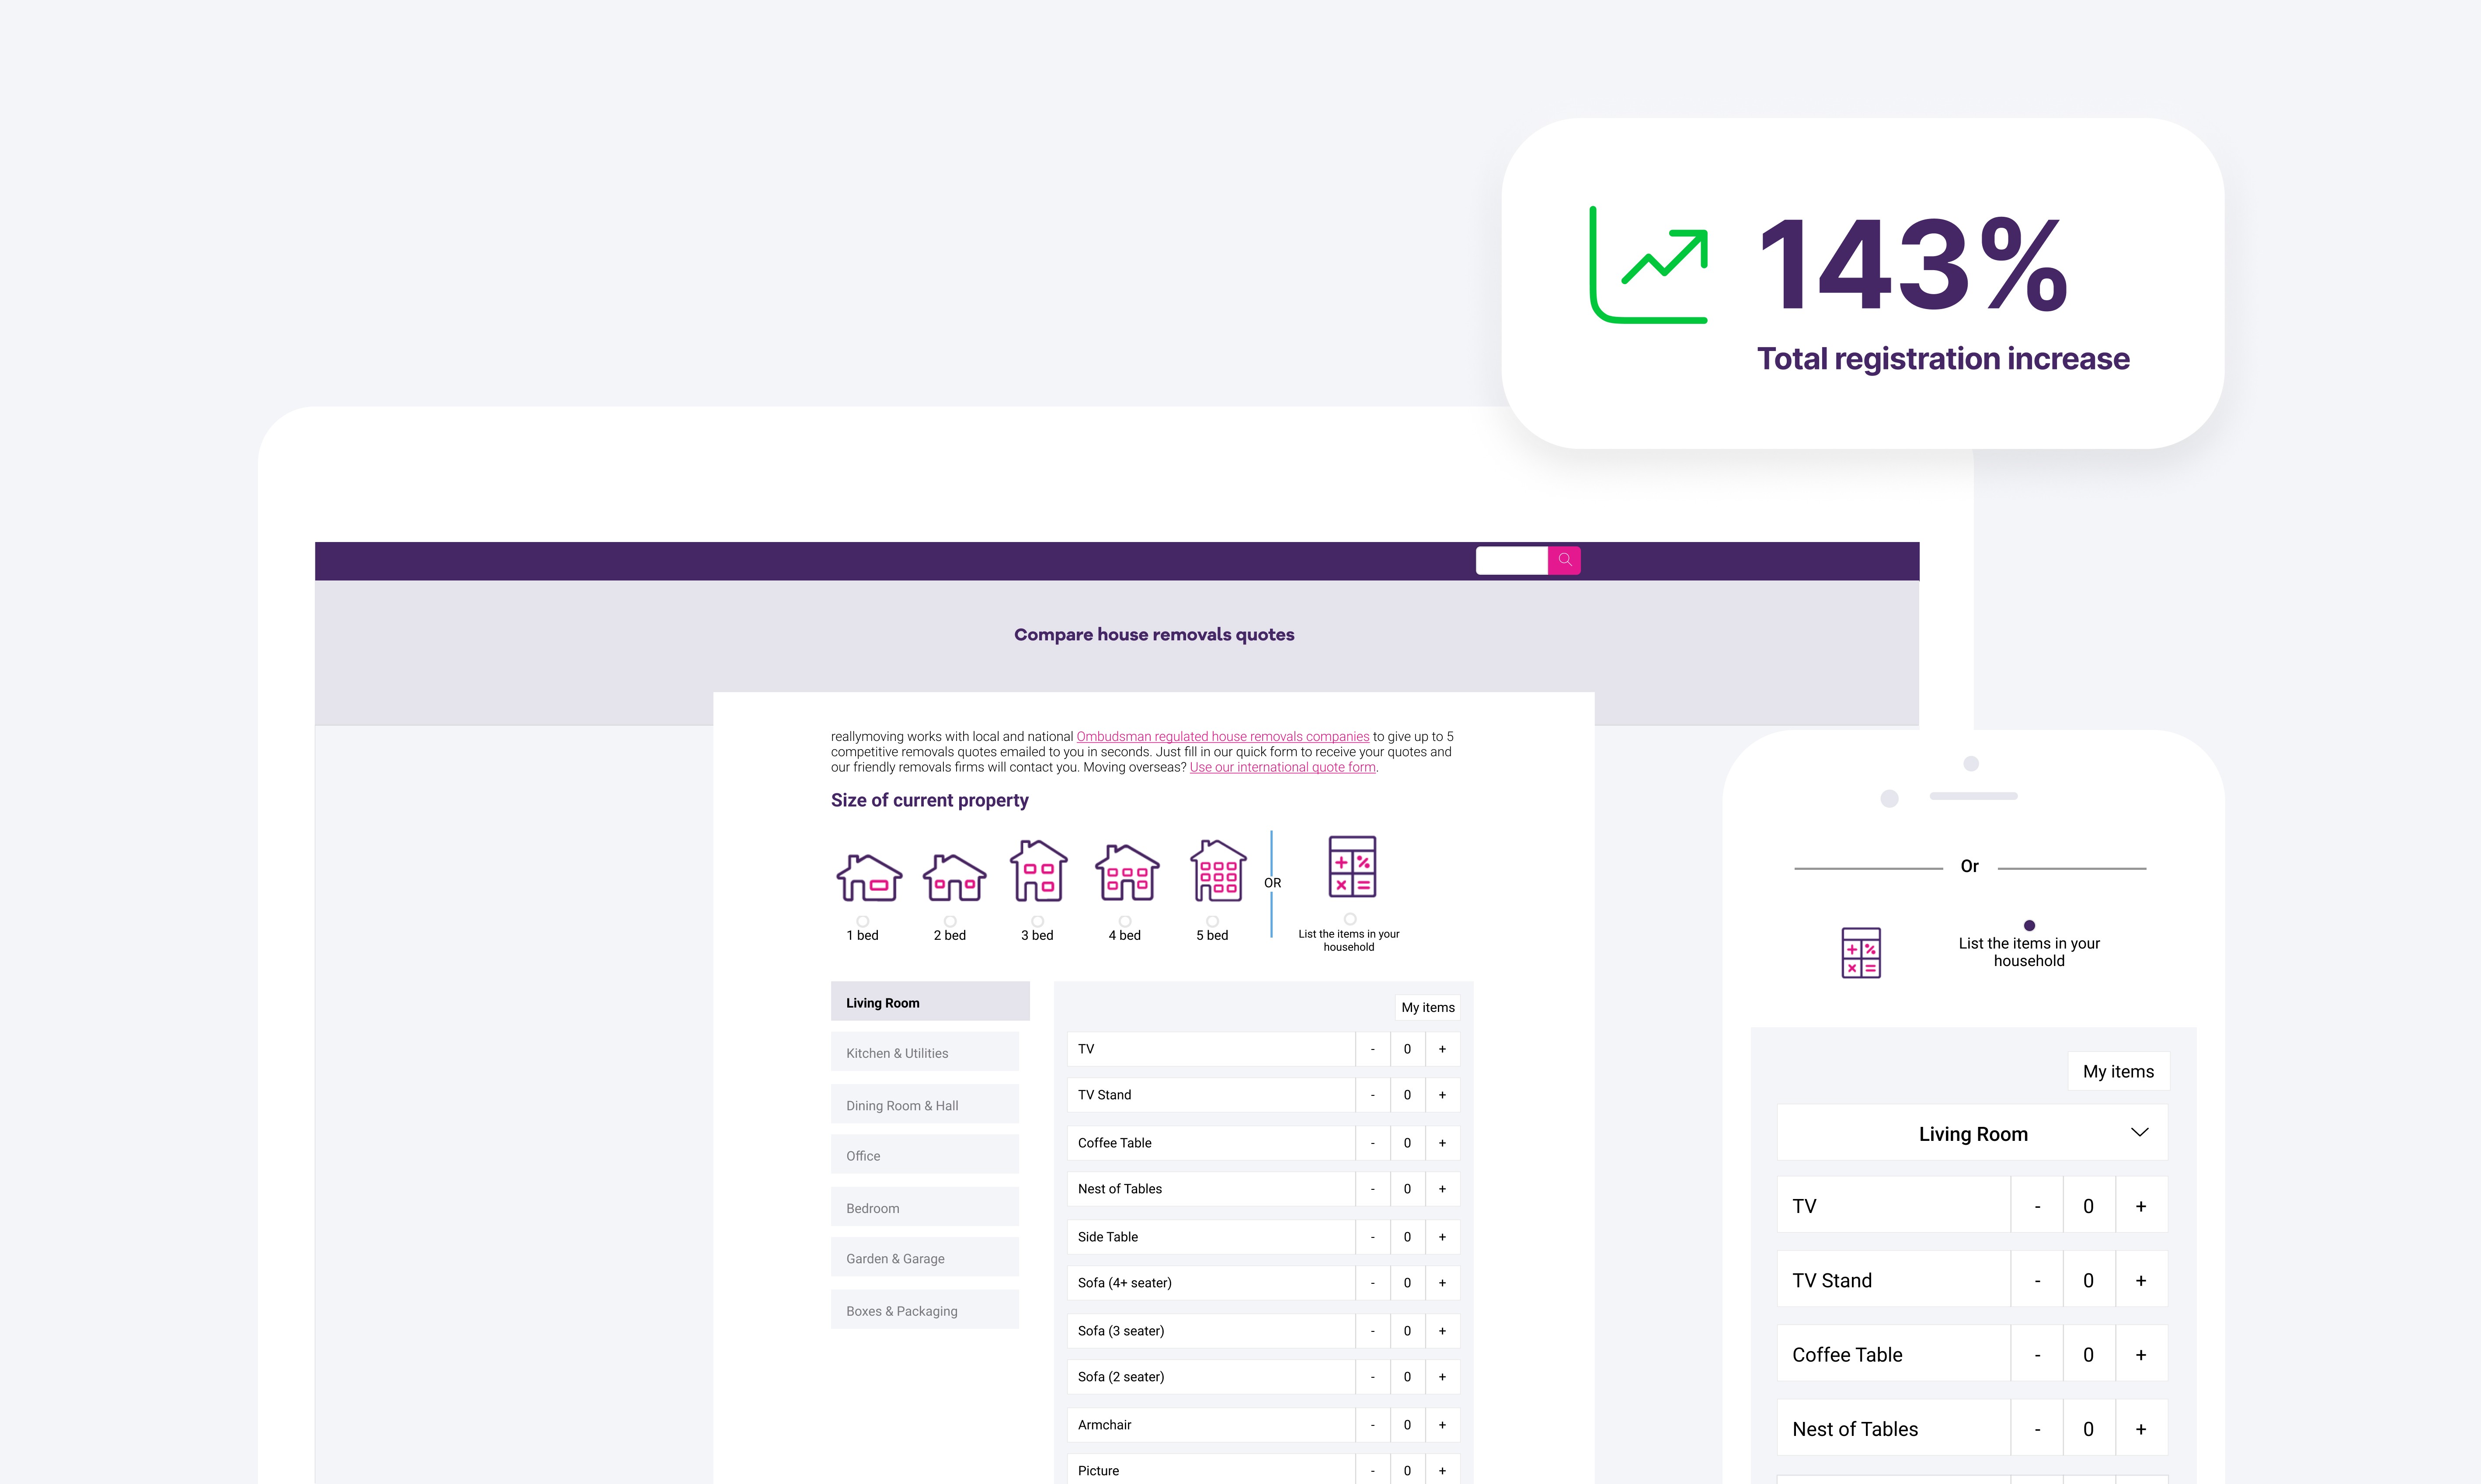The image size is (2481, 1484).
Task: Click the desktop My items button
Action: (x=1427, y=1007)
